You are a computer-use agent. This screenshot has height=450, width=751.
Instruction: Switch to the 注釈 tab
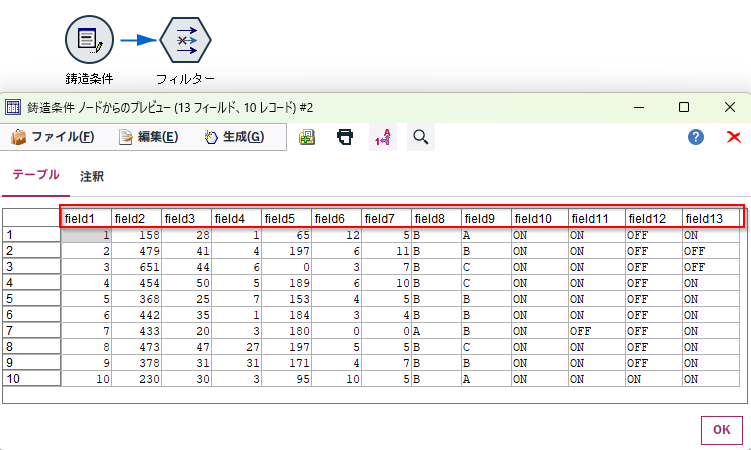(92, 176)
